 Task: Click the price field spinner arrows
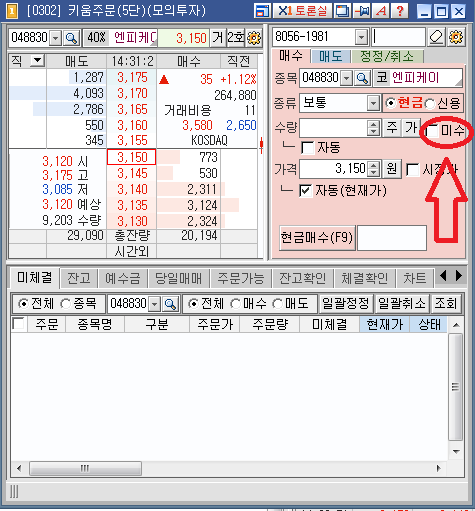coord(373,169)
